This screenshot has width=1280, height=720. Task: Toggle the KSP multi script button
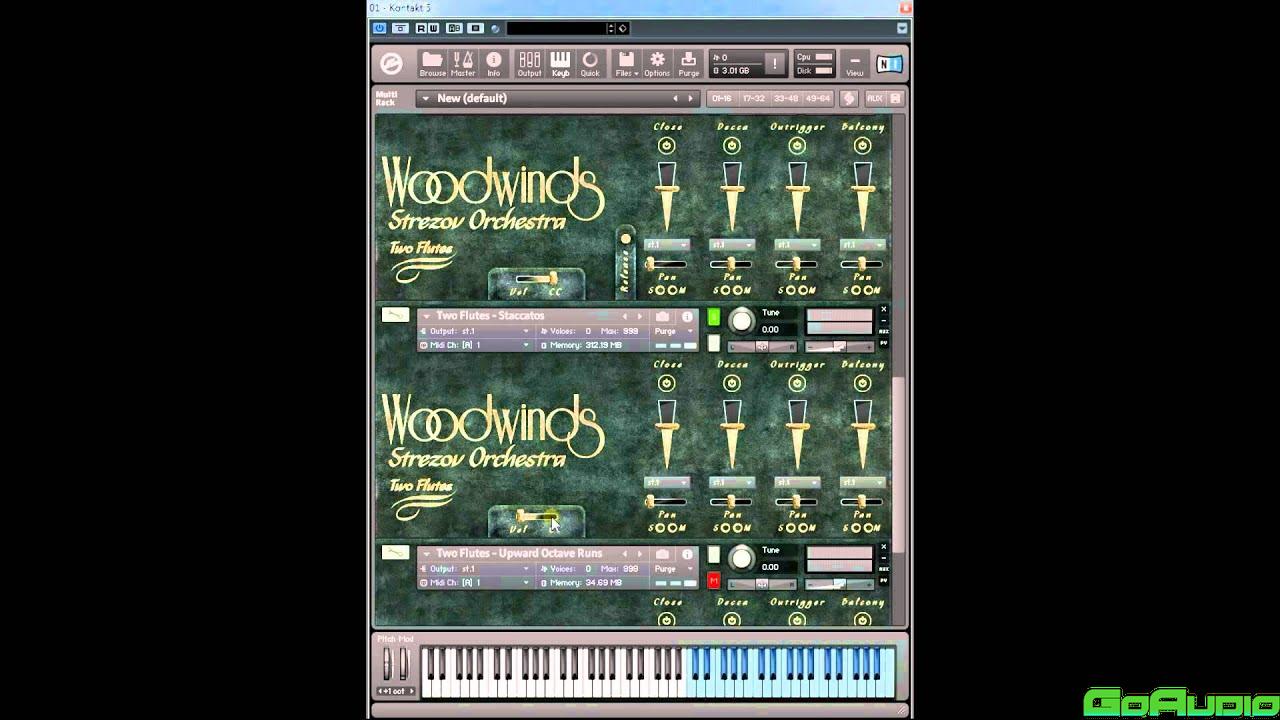[x=849, y=98]
